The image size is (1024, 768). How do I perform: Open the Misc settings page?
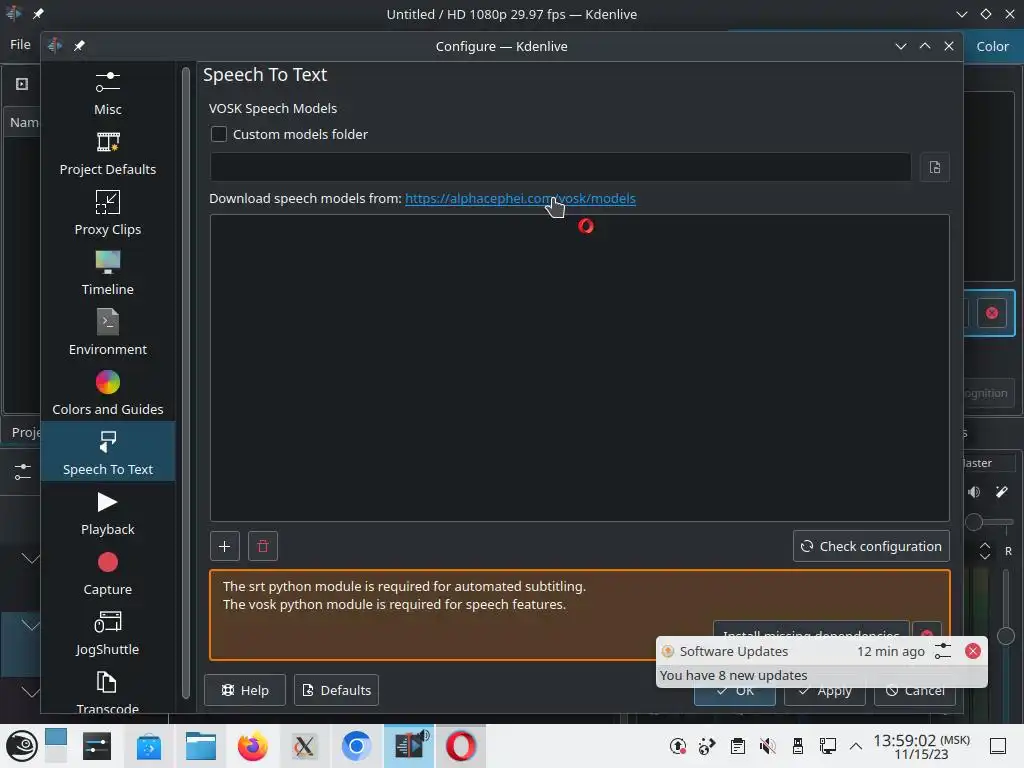[108, 93]
